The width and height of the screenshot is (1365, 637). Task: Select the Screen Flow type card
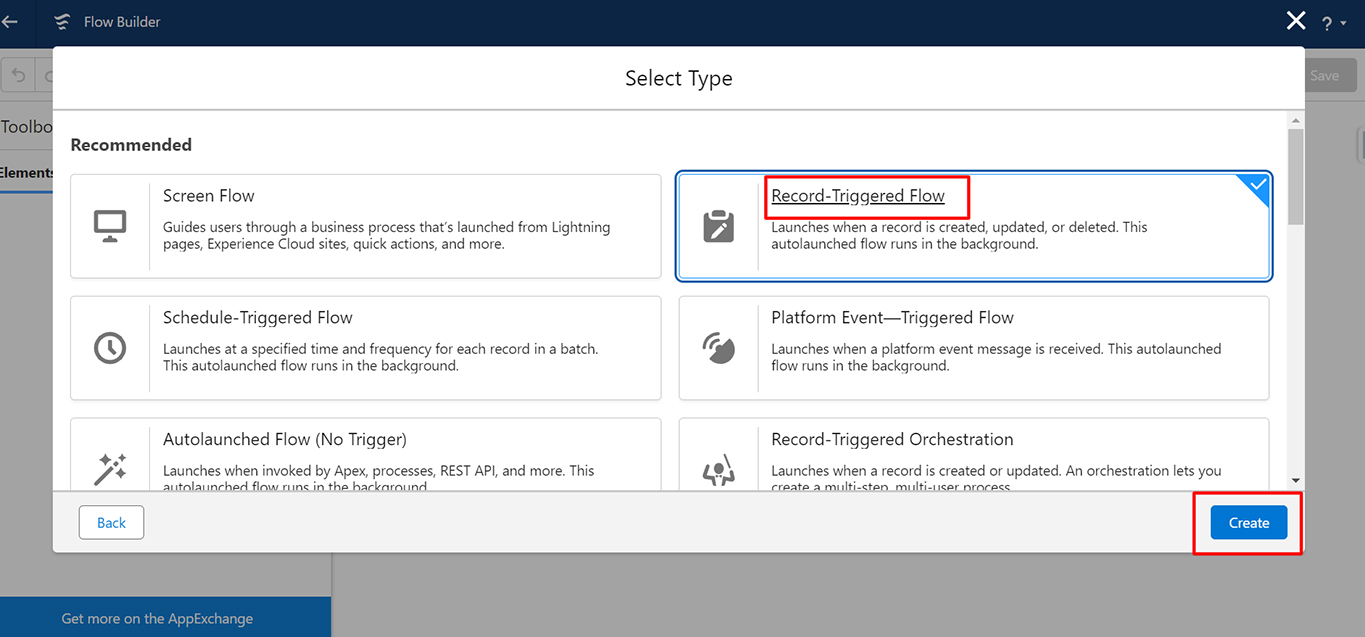[366, 226]
